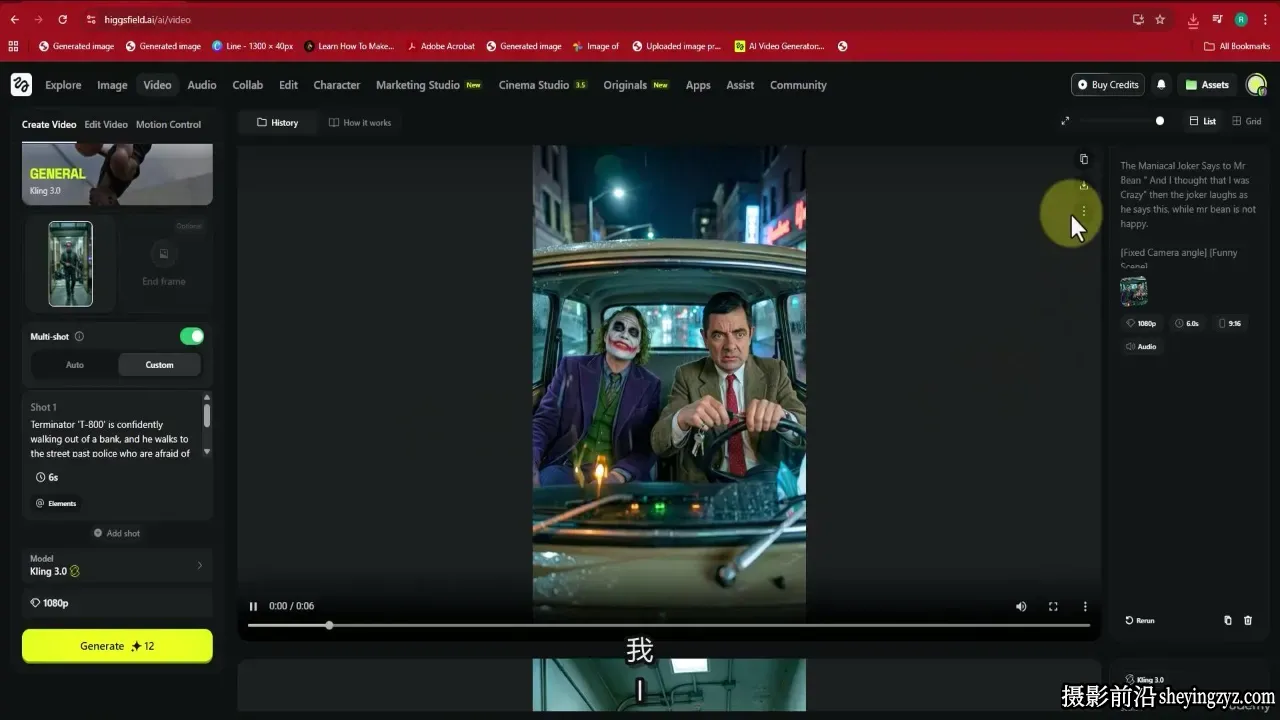Open the Image nav menu
1280x720 pixels.
click(x=112, y=85)
